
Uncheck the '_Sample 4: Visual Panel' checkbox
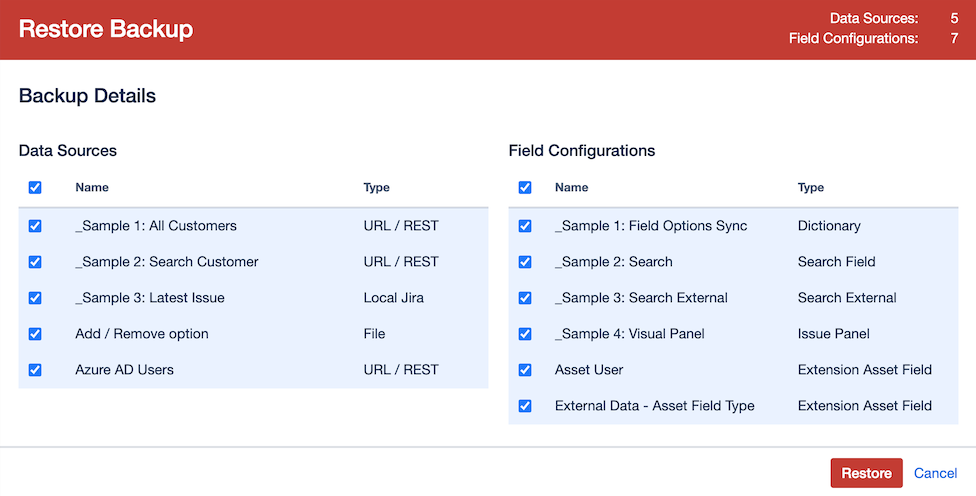click(x=525, y=334)
